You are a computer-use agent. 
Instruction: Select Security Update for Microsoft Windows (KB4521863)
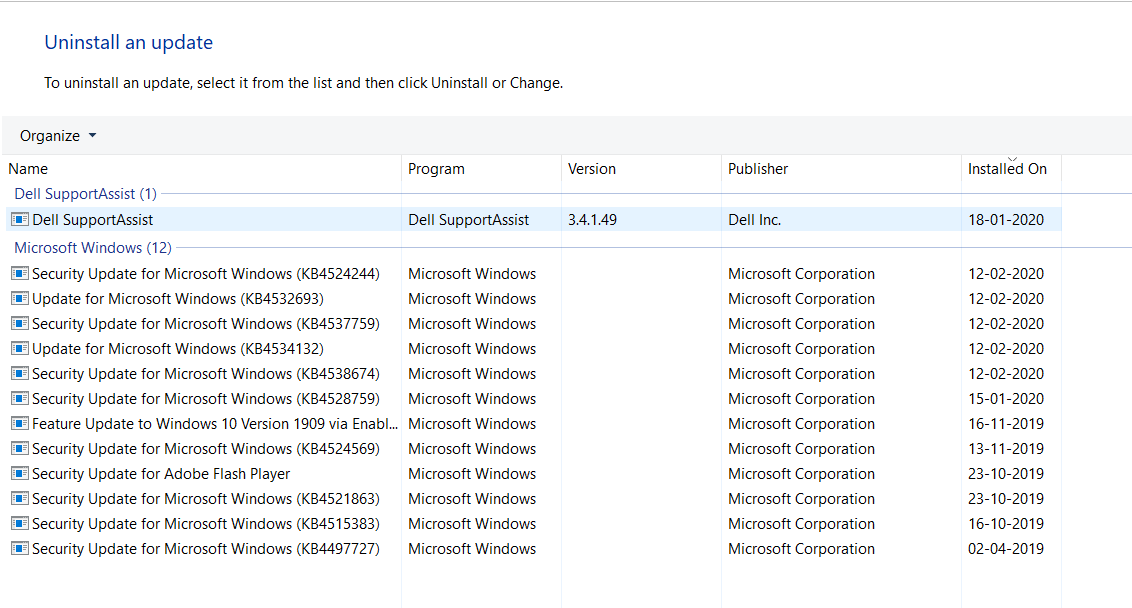click(206, 499)
